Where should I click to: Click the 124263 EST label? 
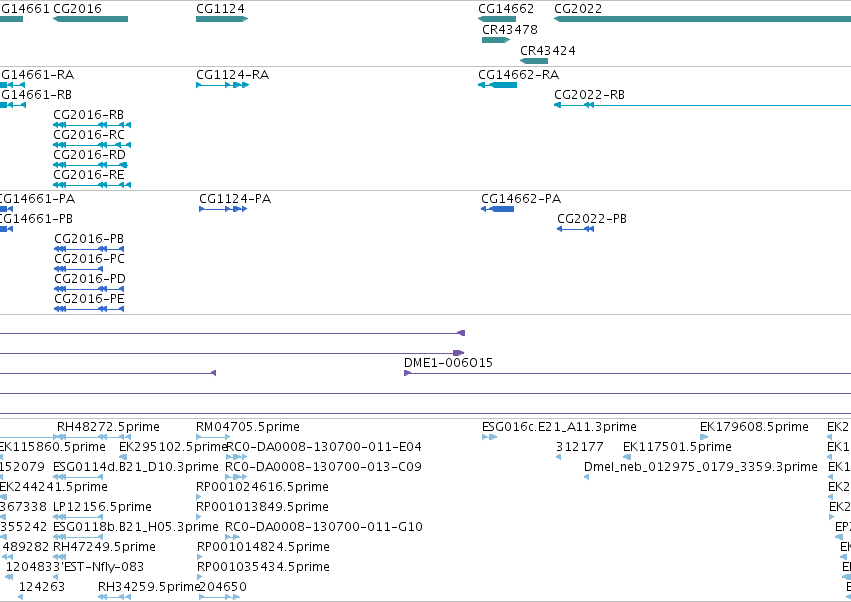pyautogui.click(x=42, y=587)
